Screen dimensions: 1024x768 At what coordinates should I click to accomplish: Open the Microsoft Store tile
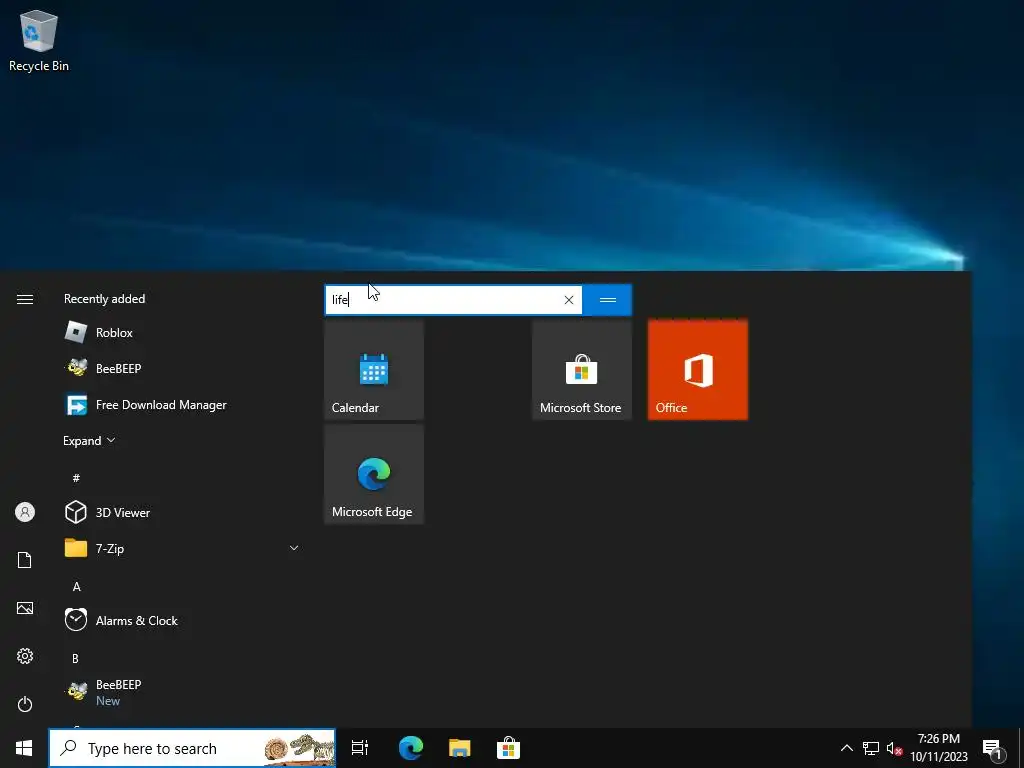click(581, 370)
